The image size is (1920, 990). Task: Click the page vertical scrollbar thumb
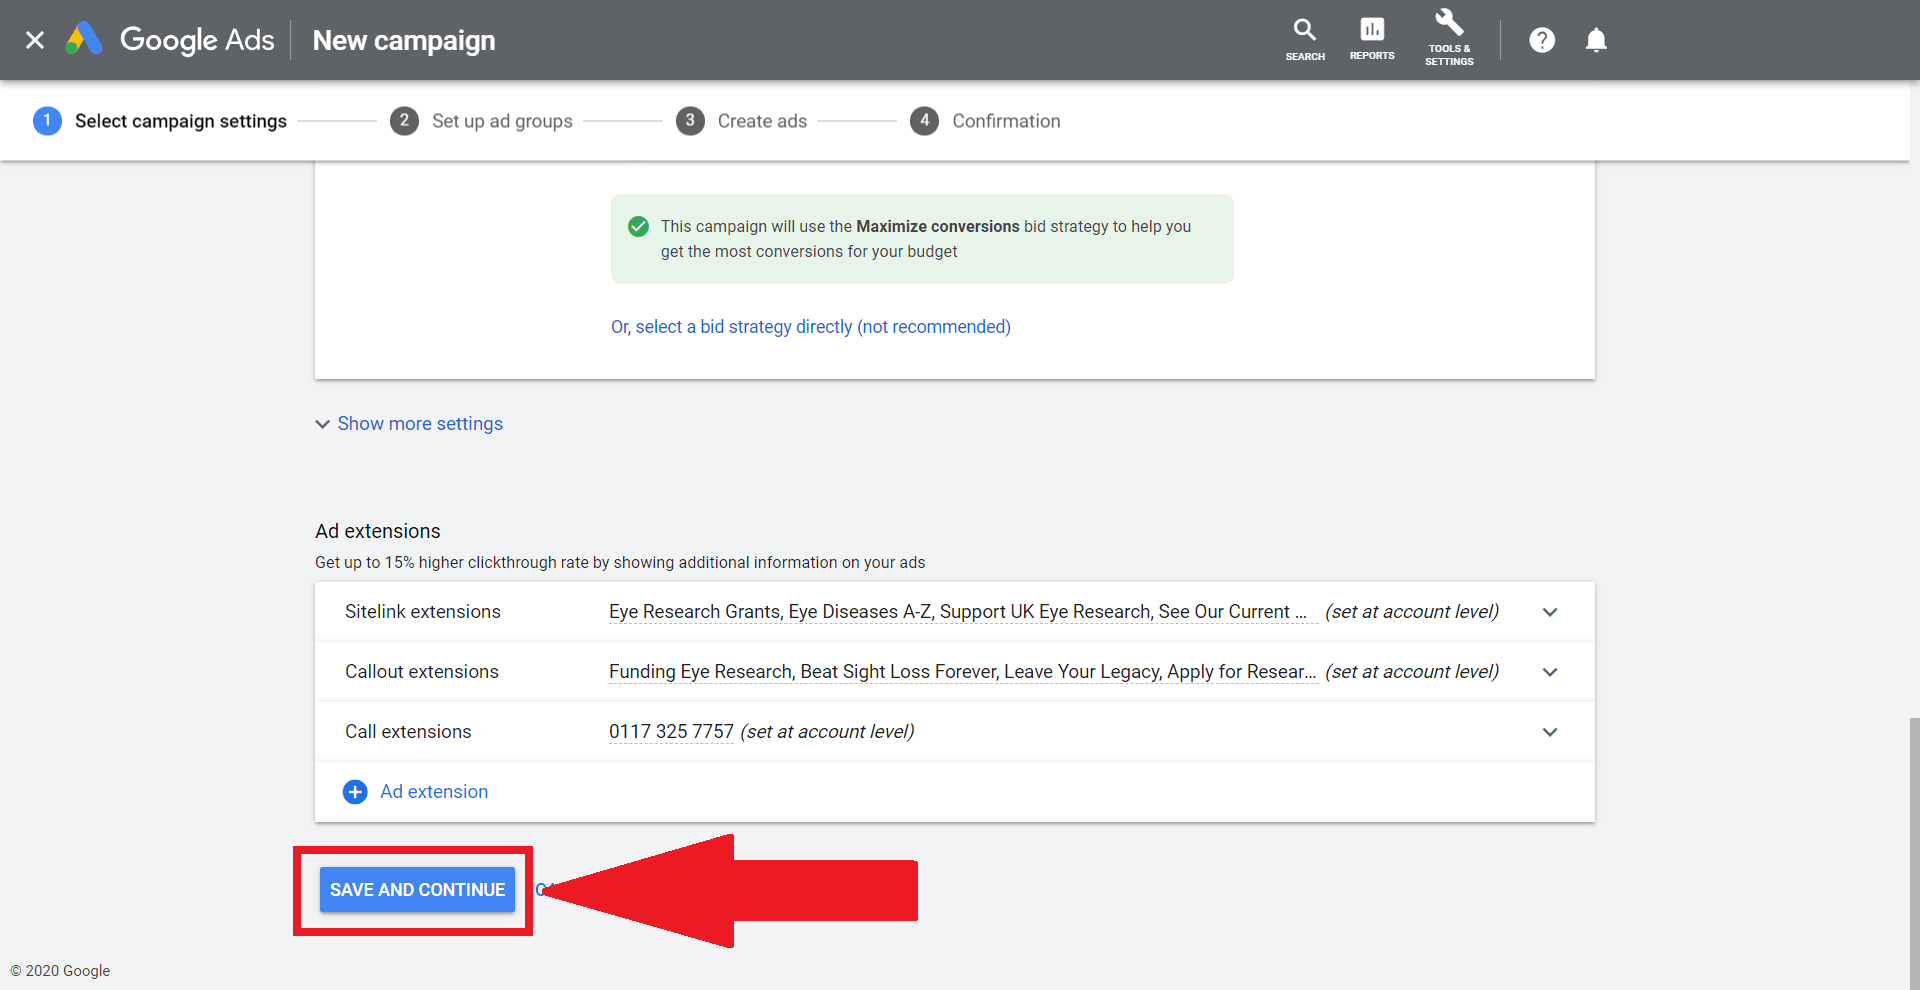[x=1914, y=853]
